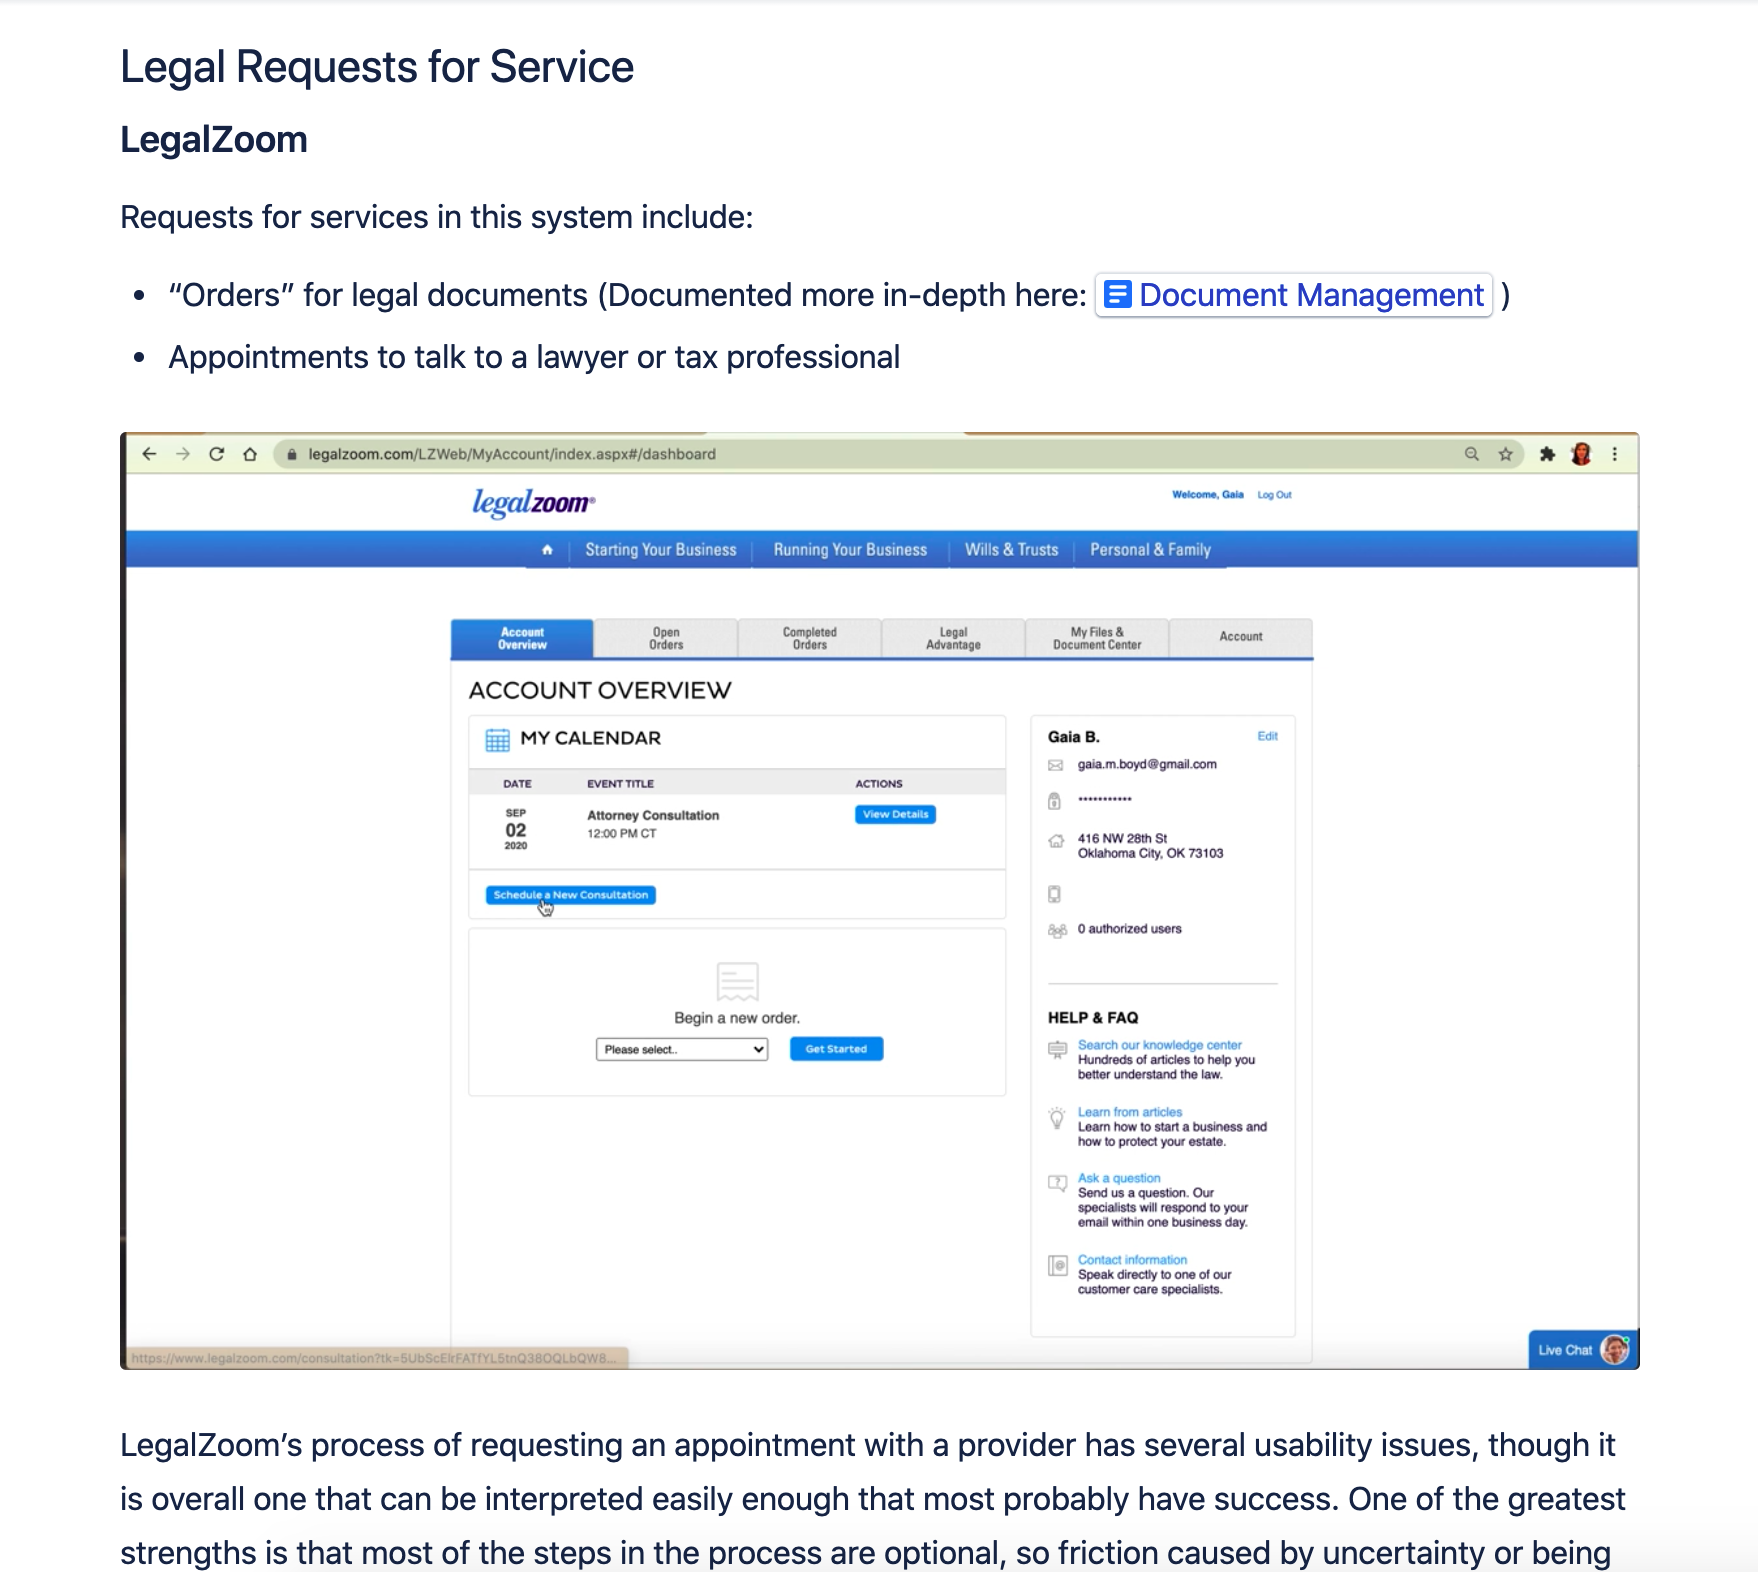The width and height of the screenshot is (1758, 1572).
Task: Click the browser back arrow in embedded screenshot
Action: [x=149, y=454]
